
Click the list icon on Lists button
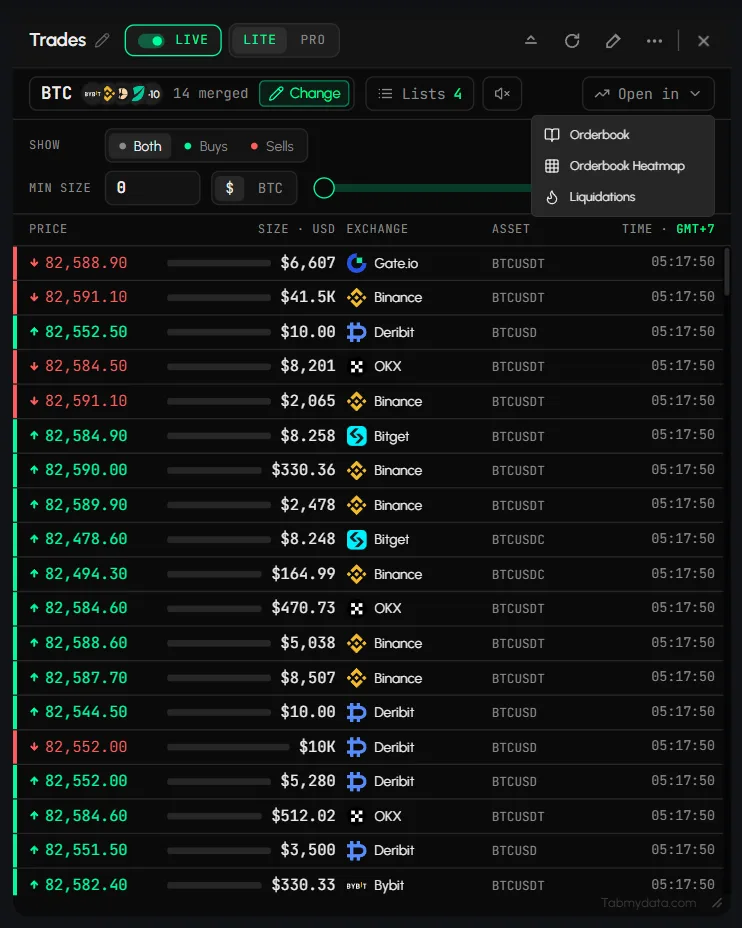(x=385, y=94)
